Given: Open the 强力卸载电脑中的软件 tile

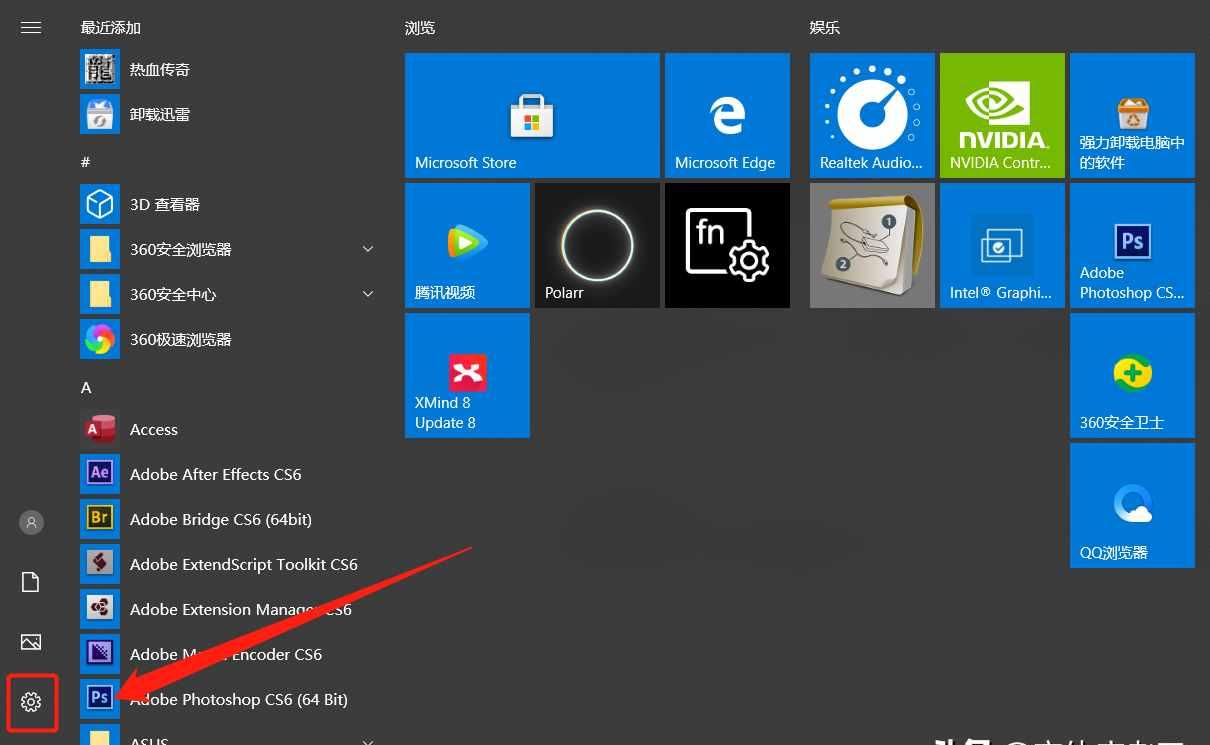Looking at the screenshot, I should (1132, 115).
